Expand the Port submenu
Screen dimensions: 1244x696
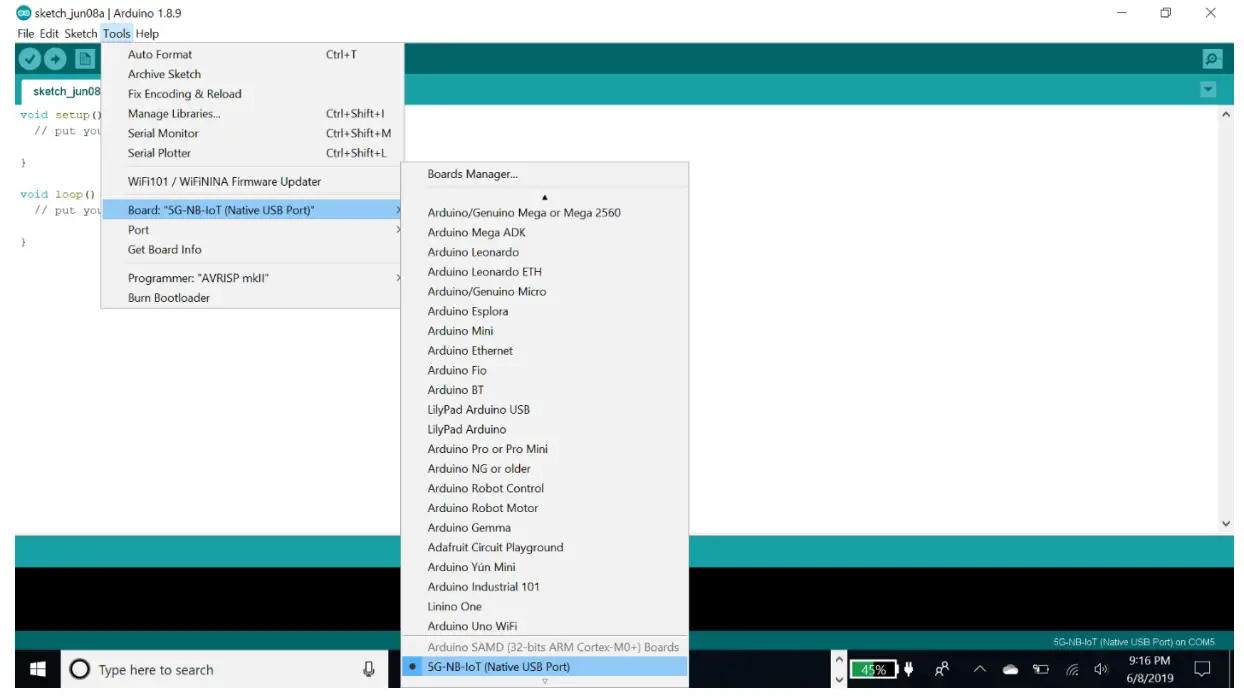[138, 229]
